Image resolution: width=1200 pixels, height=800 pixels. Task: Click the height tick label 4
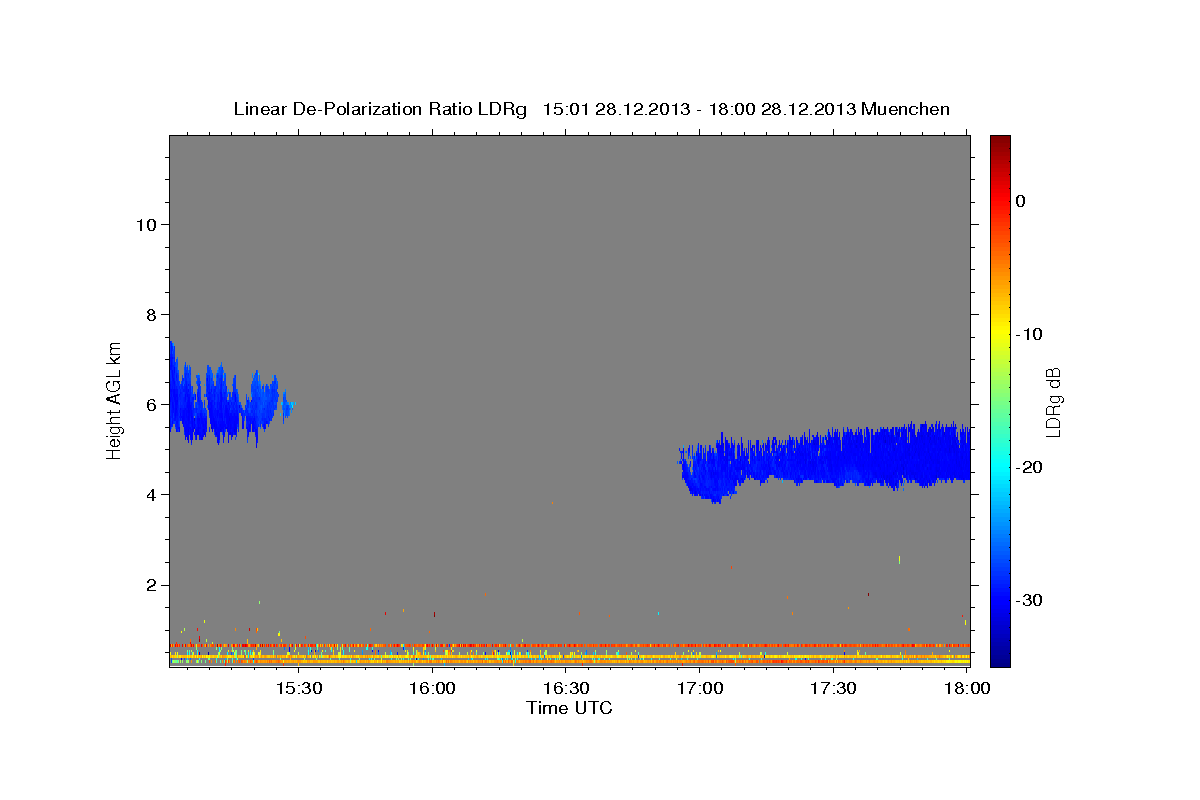coord(150,495)
